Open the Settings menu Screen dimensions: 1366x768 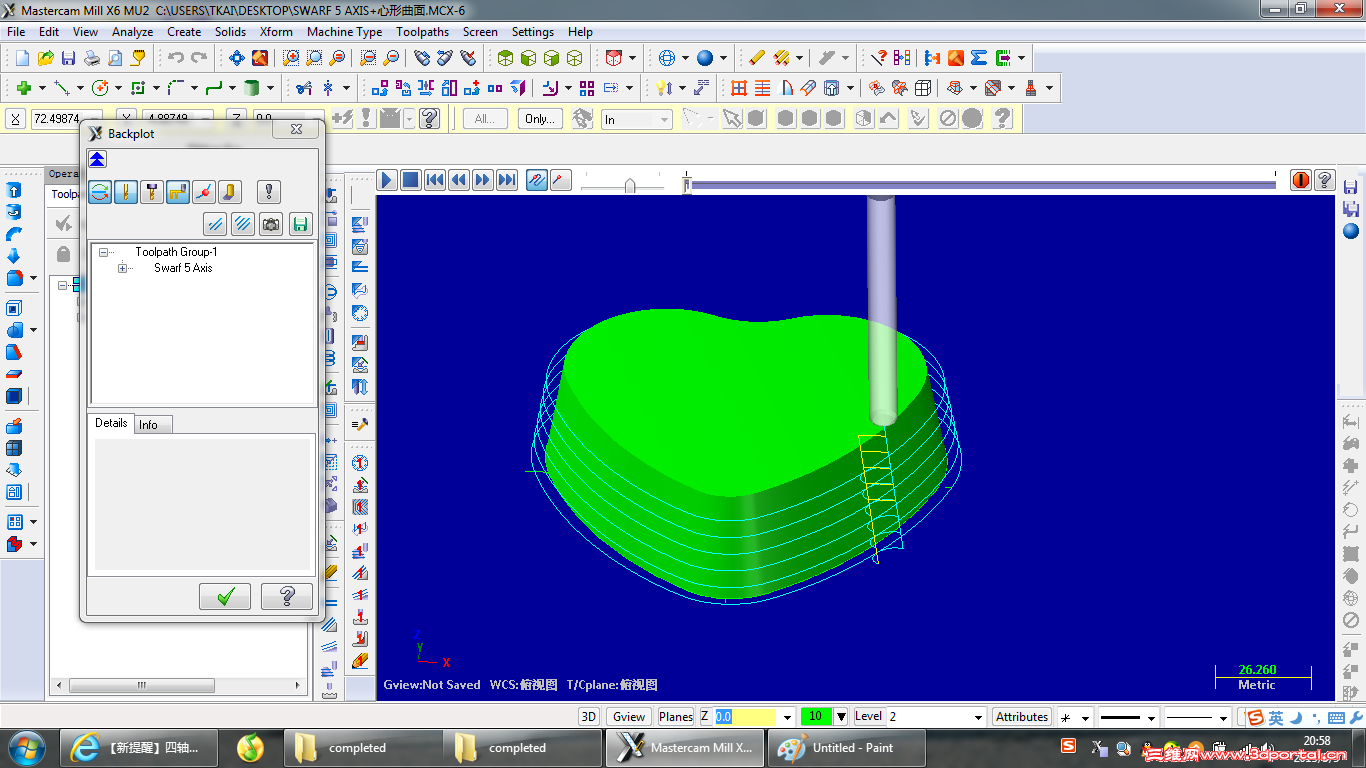pos(533,32)
